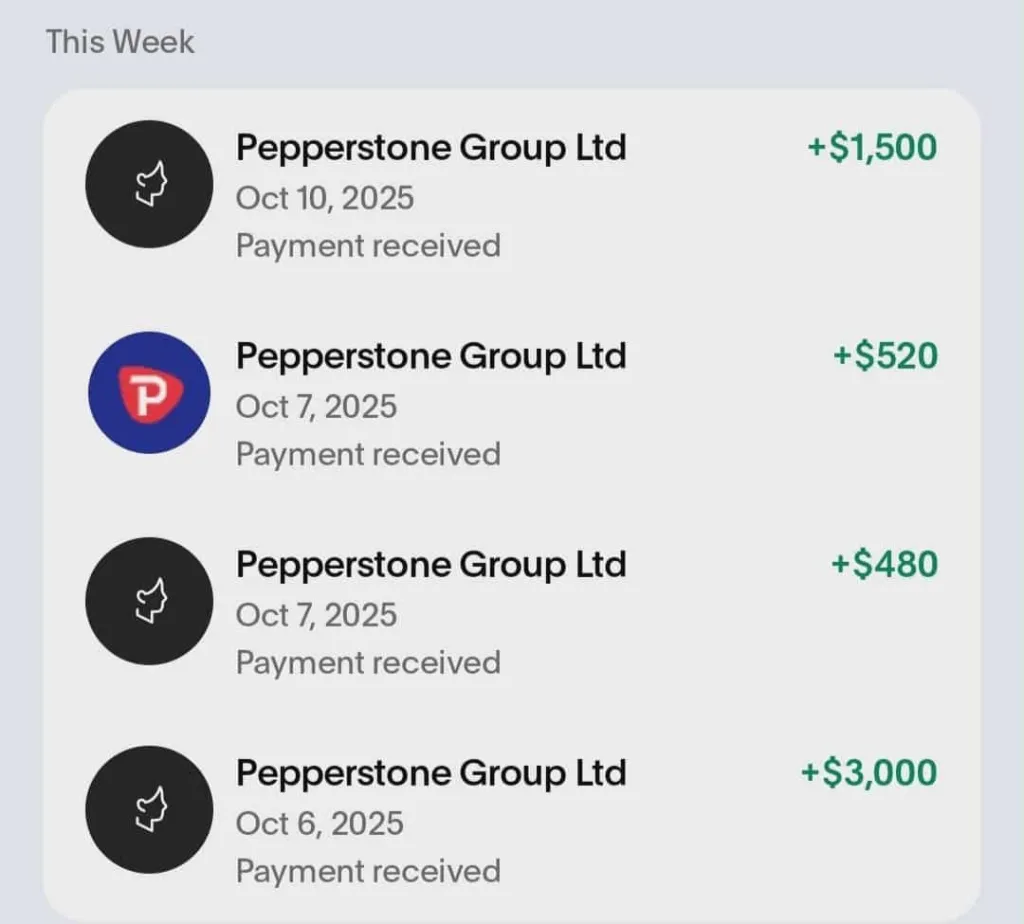Click Payment received under the Oct 10 transaction
1024x924 pixels.
pyautogui.click(x=368, y=246)
